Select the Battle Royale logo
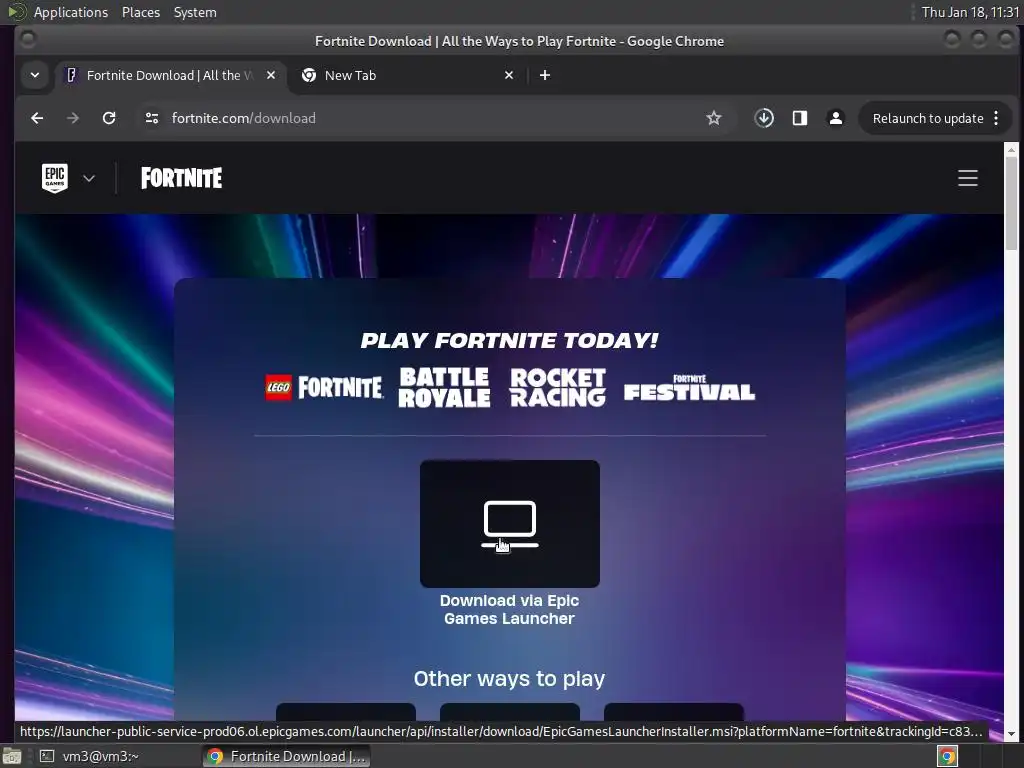The image size is (1024, 768). point(444,387)
